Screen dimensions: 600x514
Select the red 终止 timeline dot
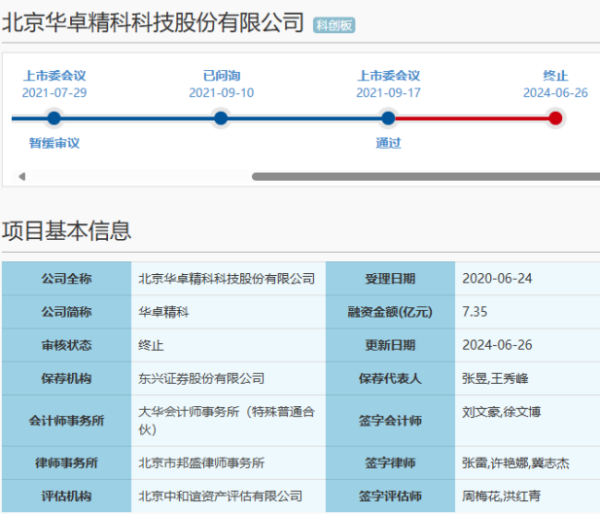(x=555, y=118)
